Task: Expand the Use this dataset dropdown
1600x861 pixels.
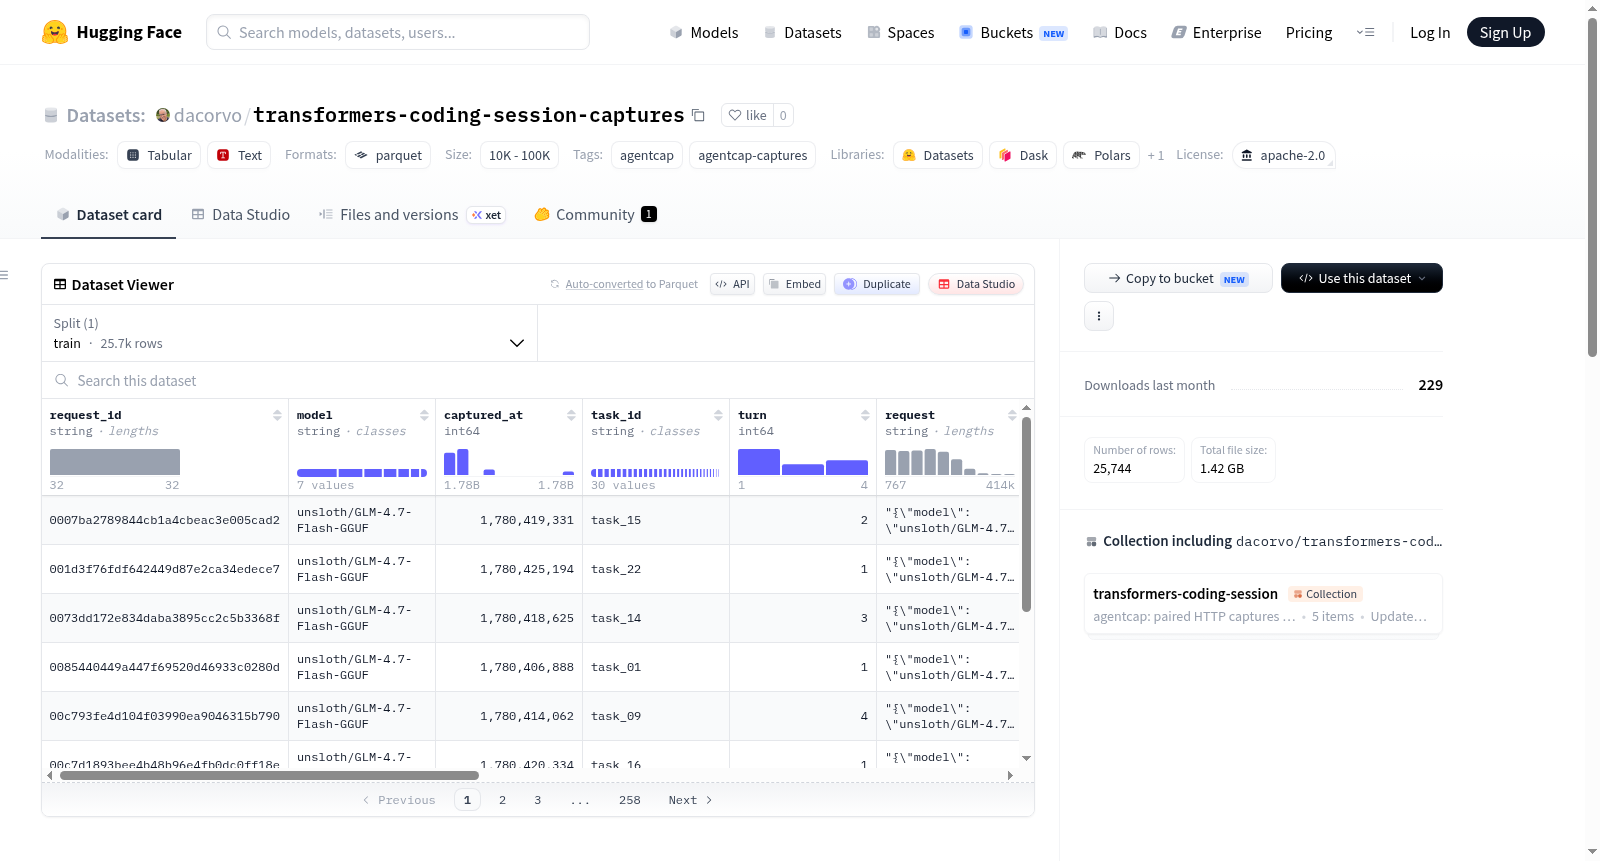Action: coord(1362,278)
